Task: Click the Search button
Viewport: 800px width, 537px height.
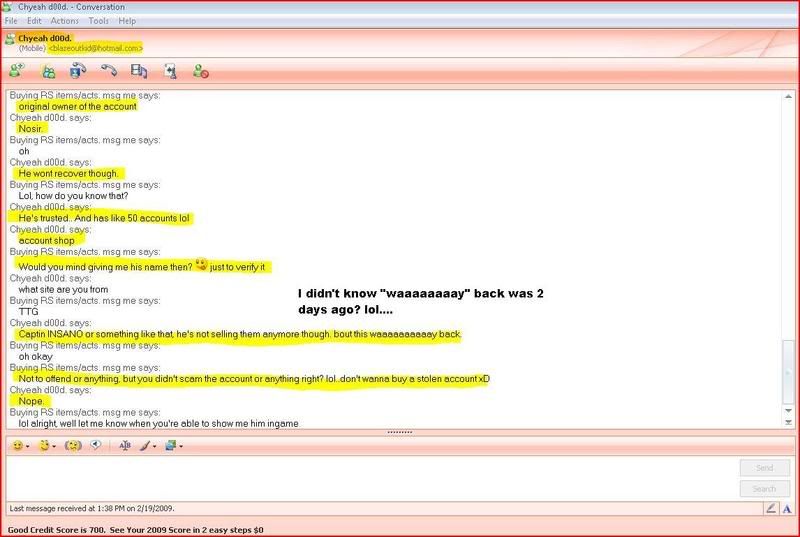Action: [x=765, y=489]
